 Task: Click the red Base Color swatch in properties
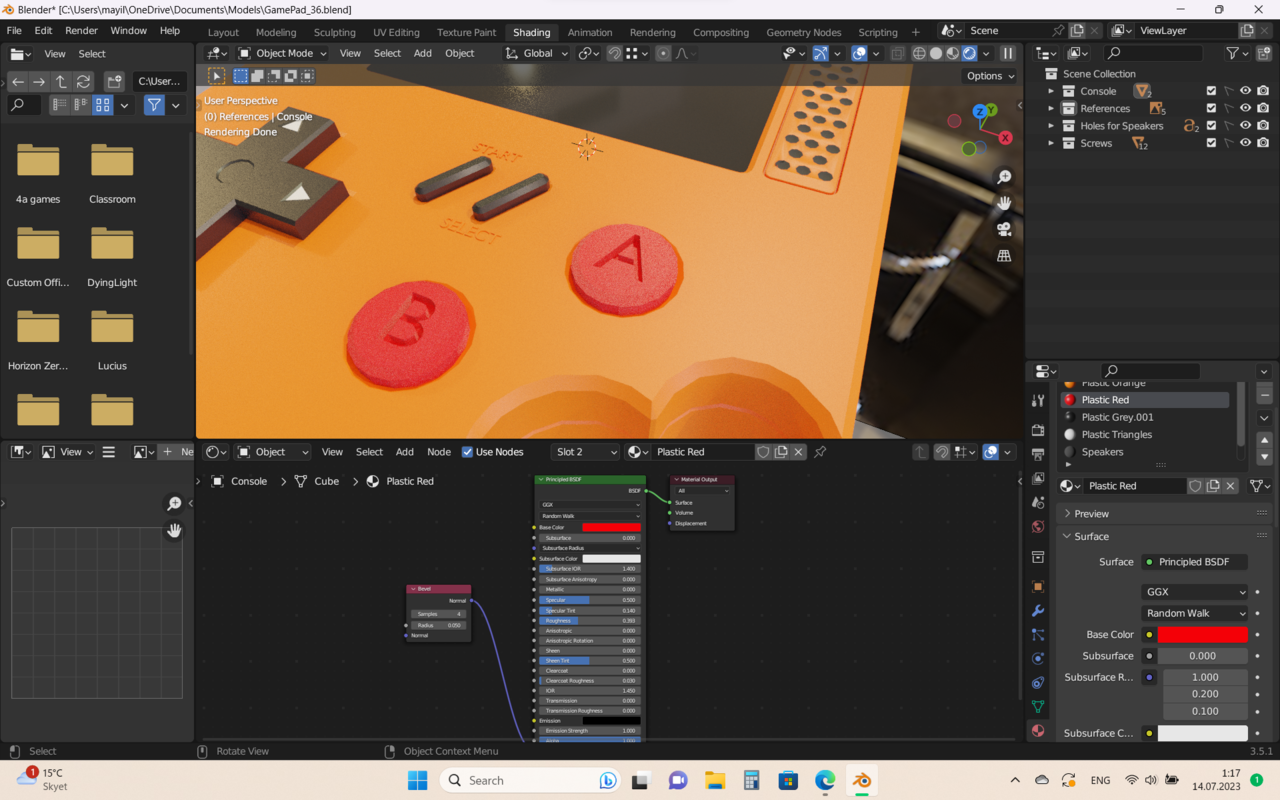[x=1202, y=635]
